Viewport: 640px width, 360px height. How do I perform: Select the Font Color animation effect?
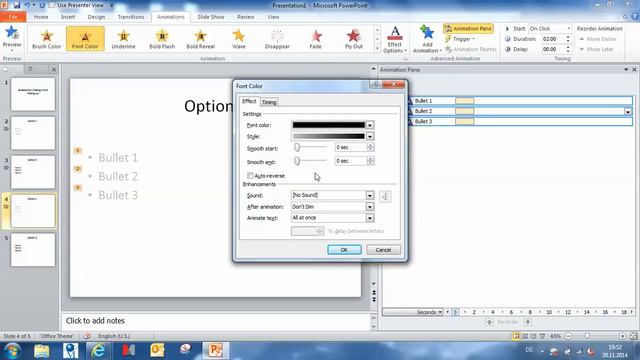tap(85, 39)
